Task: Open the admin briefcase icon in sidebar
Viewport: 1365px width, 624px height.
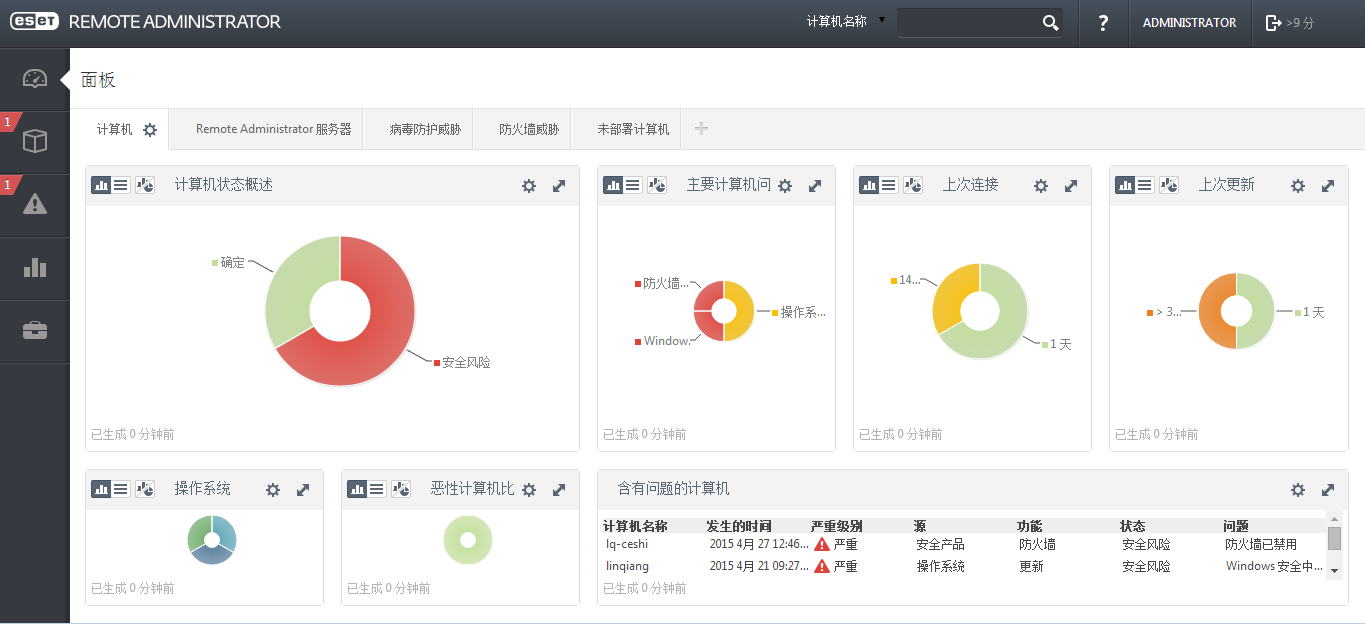Action: tap(35, 331)
